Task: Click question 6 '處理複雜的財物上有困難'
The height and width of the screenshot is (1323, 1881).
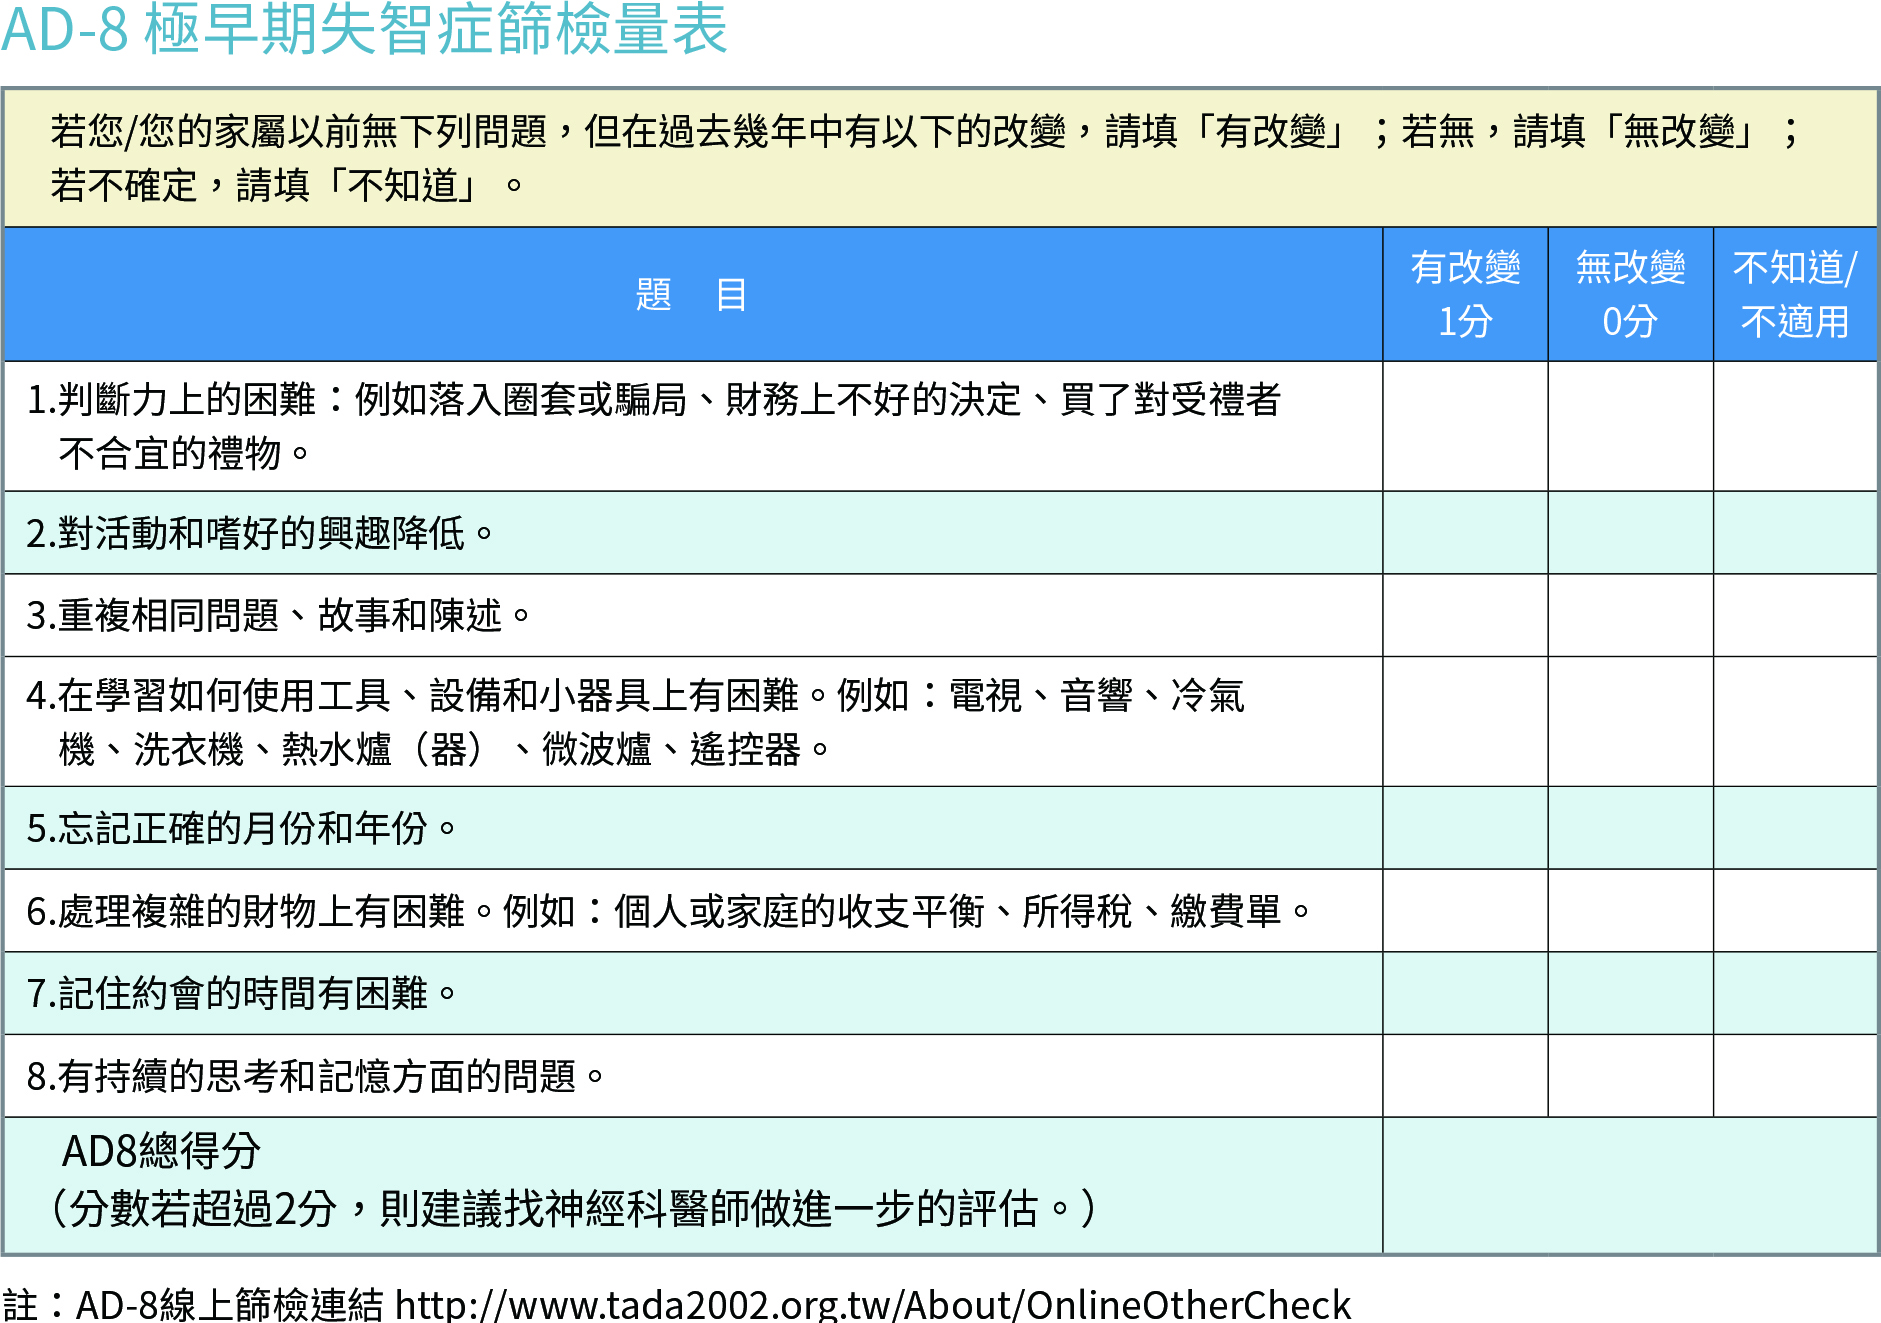Action: (261, 912)
